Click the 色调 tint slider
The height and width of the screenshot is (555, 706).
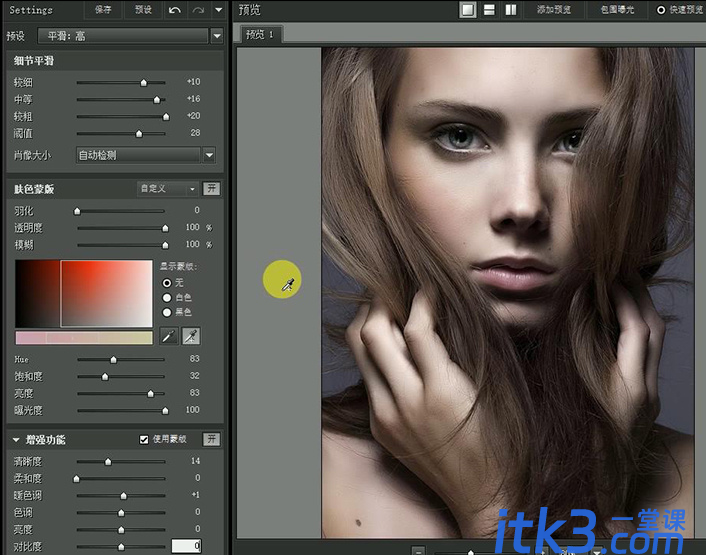tap(121, 513)
